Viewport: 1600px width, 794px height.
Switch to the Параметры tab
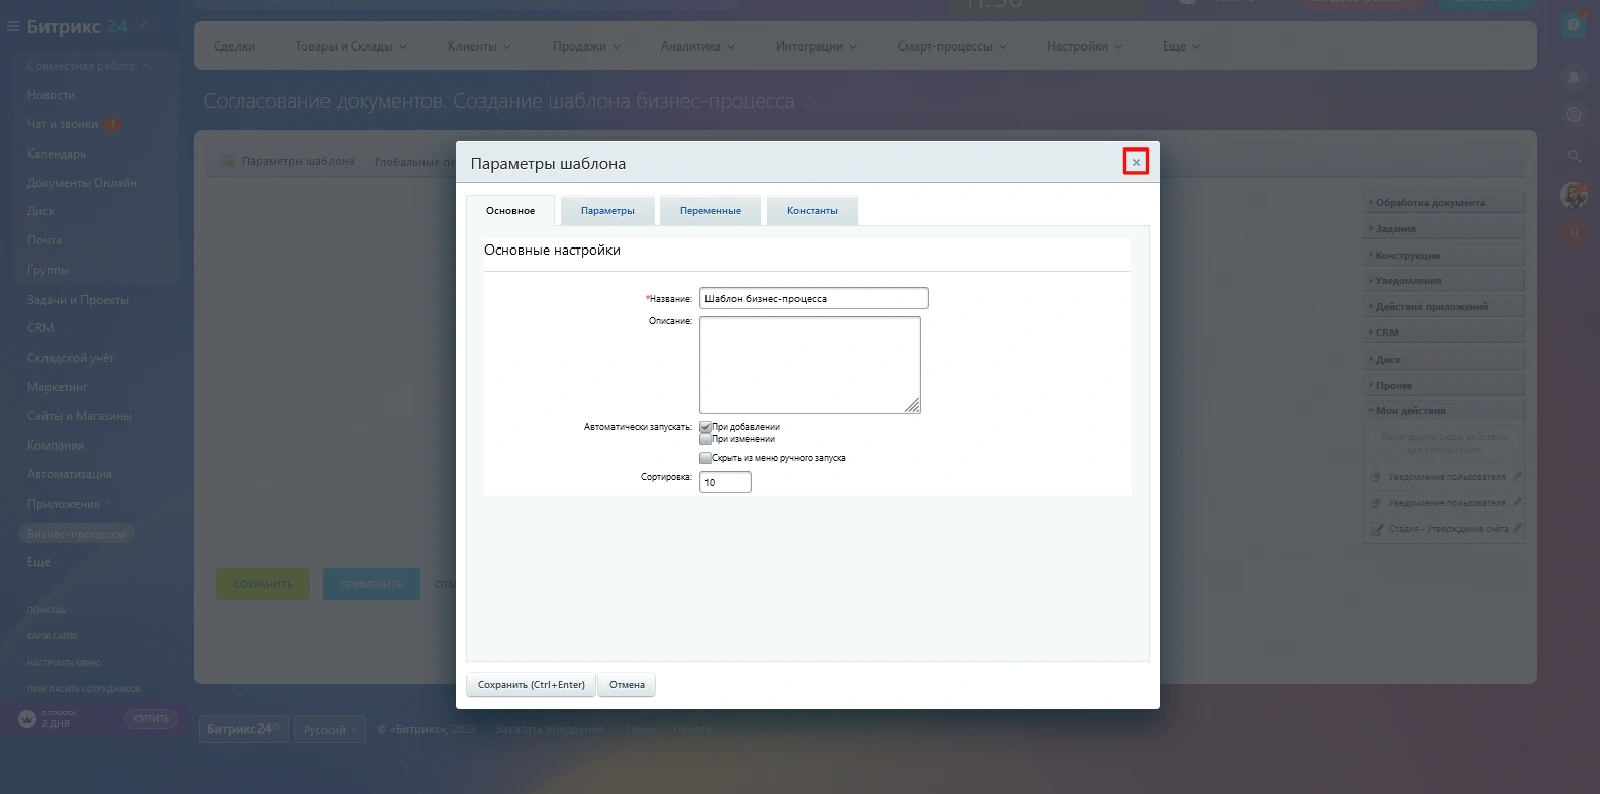point(607,211)
